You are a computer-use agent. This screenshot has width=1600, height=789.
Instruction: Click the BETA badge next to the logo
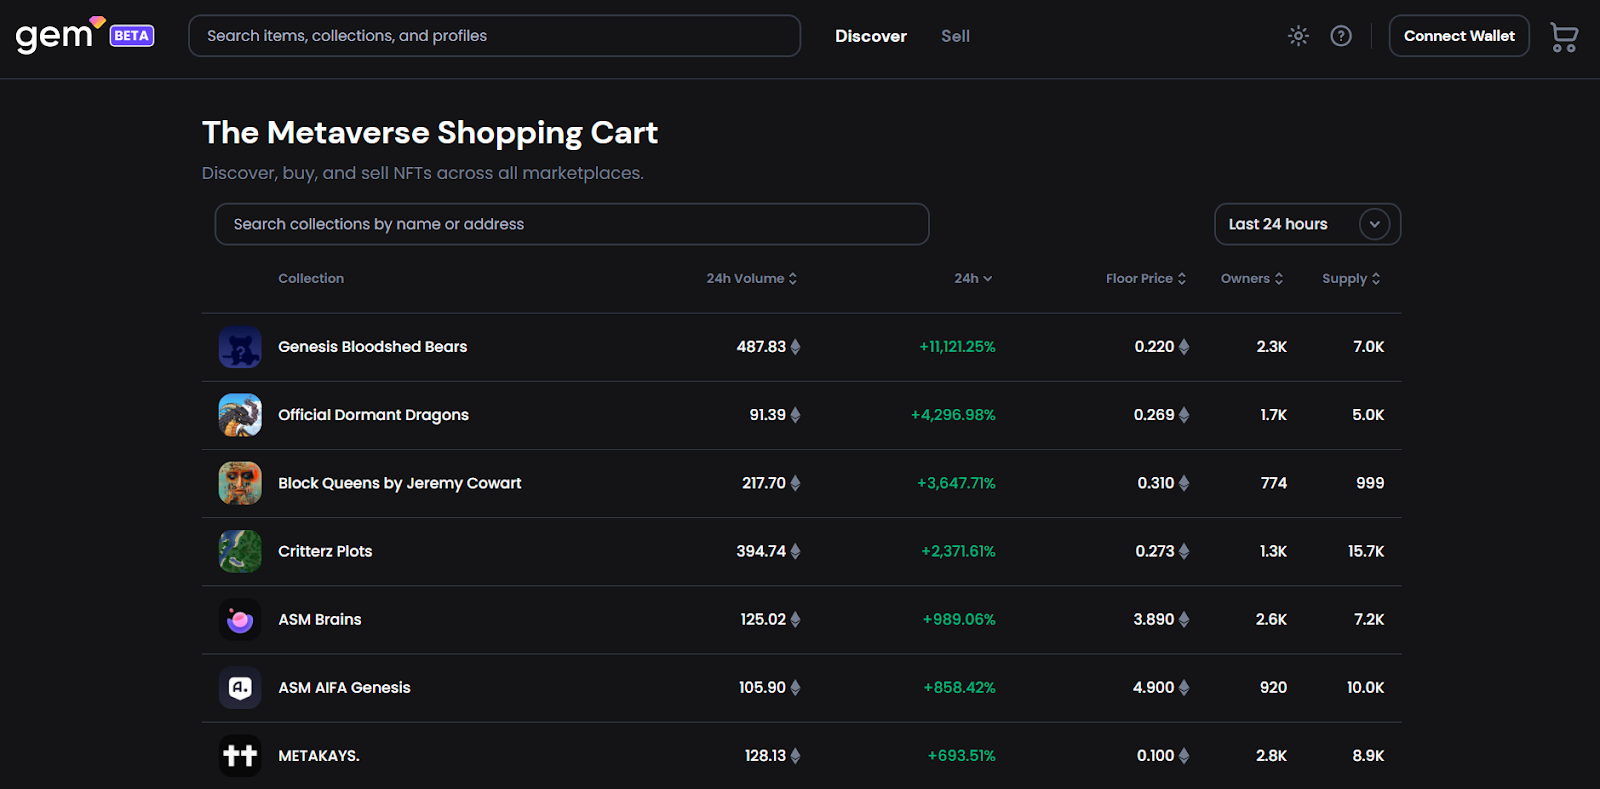coord(132,36)
